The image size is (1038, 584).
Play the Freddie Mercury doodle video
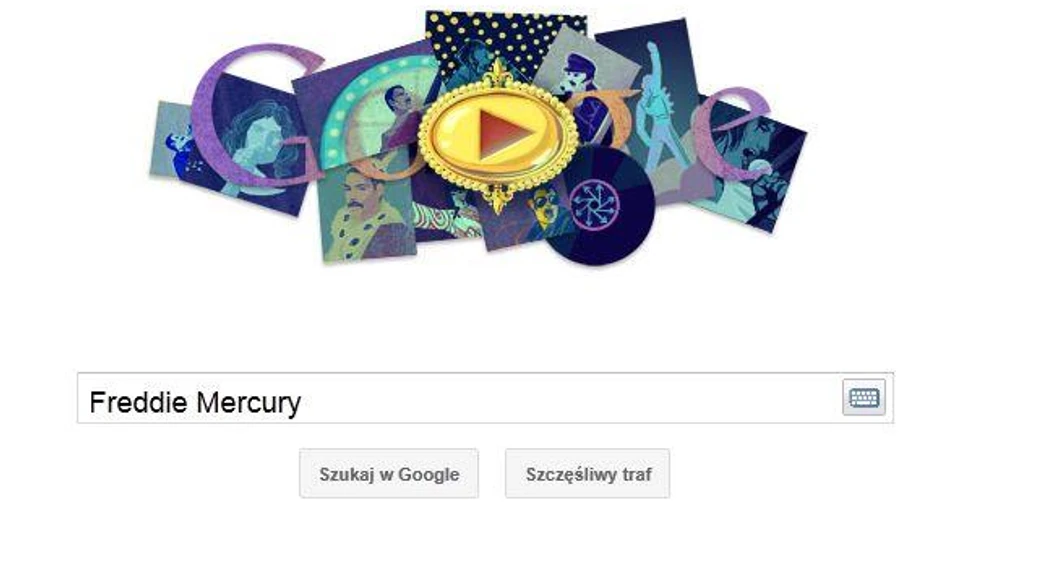click(x=498, y=136)
